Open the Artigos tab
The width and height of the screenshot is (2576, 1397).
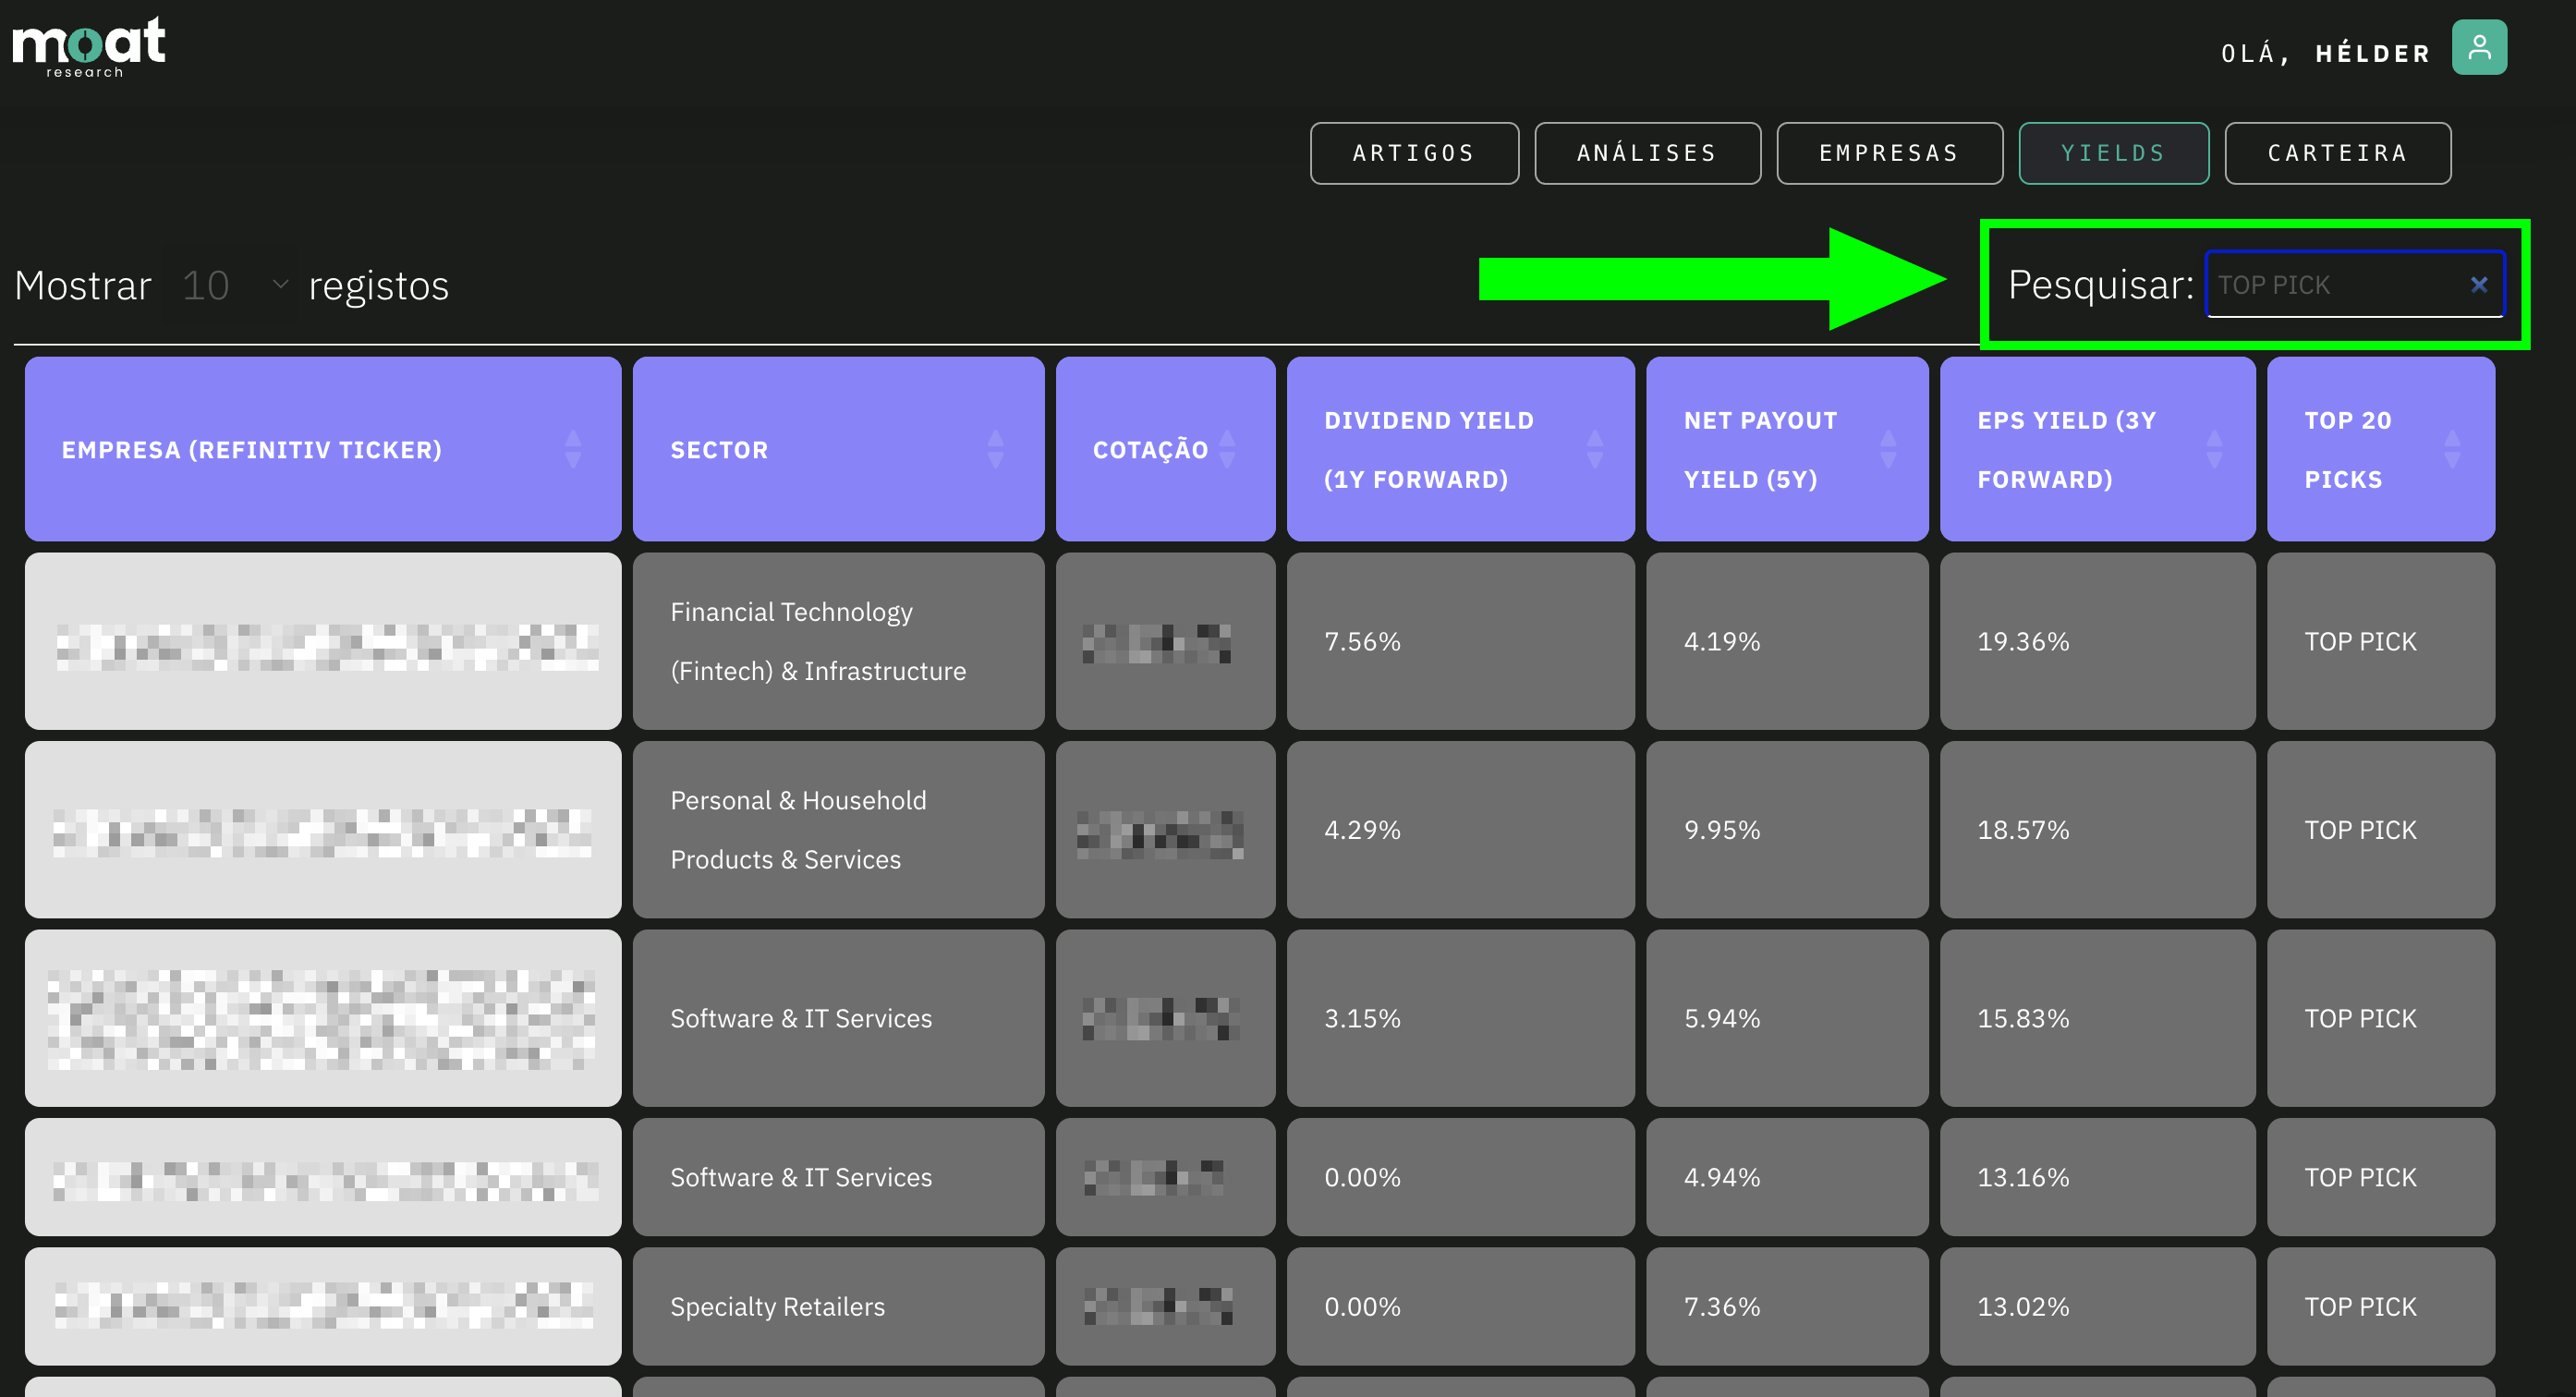click(x=1414, y=153)
